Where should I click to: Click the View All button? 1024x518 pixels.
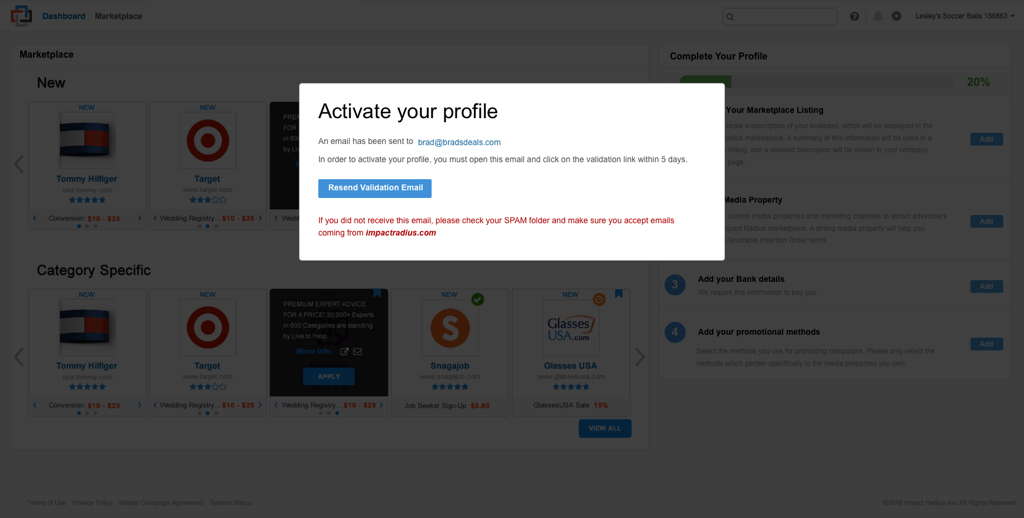coord(605,429)
